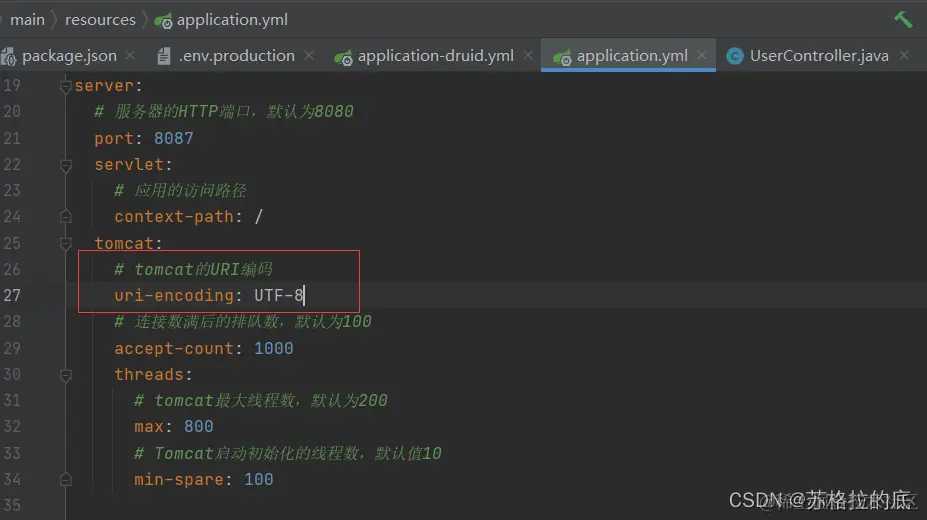Click the UserController.java class icon
The image size is (927, 520).
734,56
